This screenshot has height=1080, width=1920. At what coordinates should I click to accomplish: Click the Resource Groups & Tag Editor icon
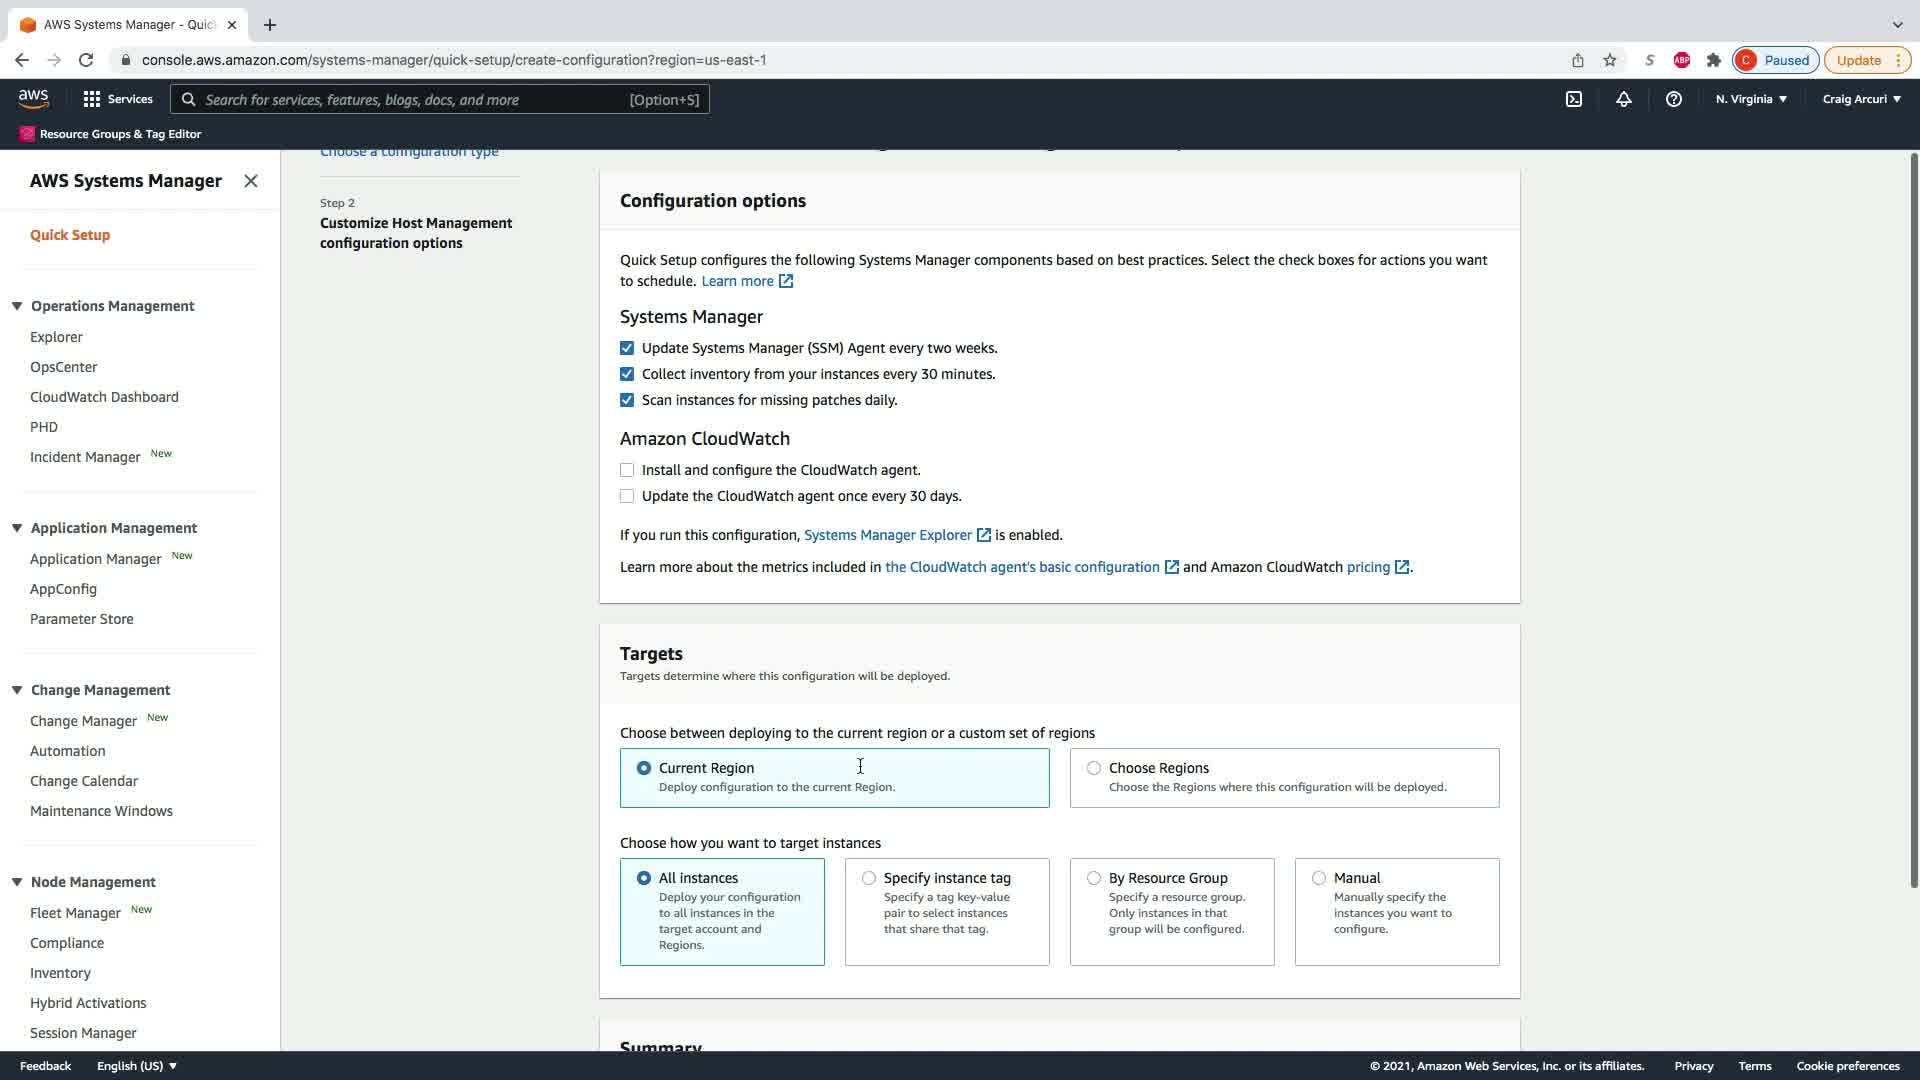click(27, 134)
